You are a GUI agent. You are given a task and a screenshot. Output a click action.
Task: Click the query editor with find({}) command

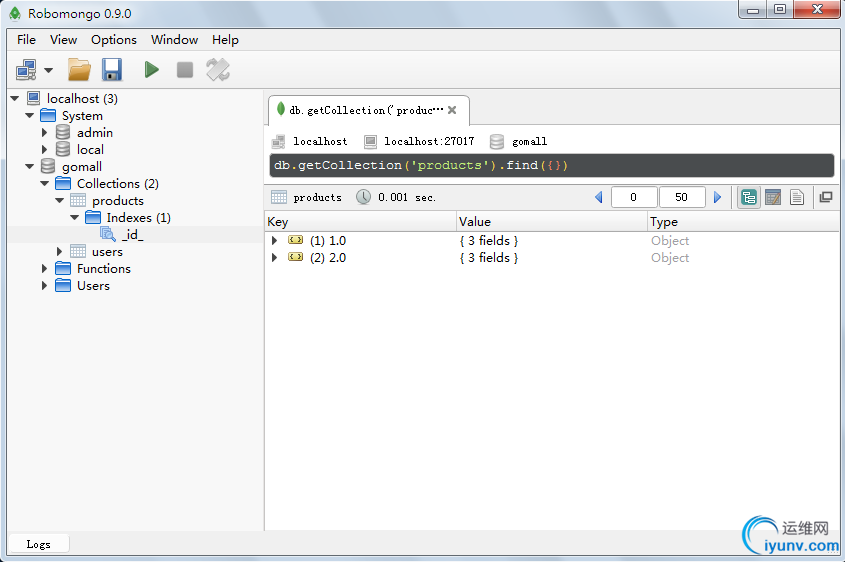pyautogui.click(x=552, y=165)
